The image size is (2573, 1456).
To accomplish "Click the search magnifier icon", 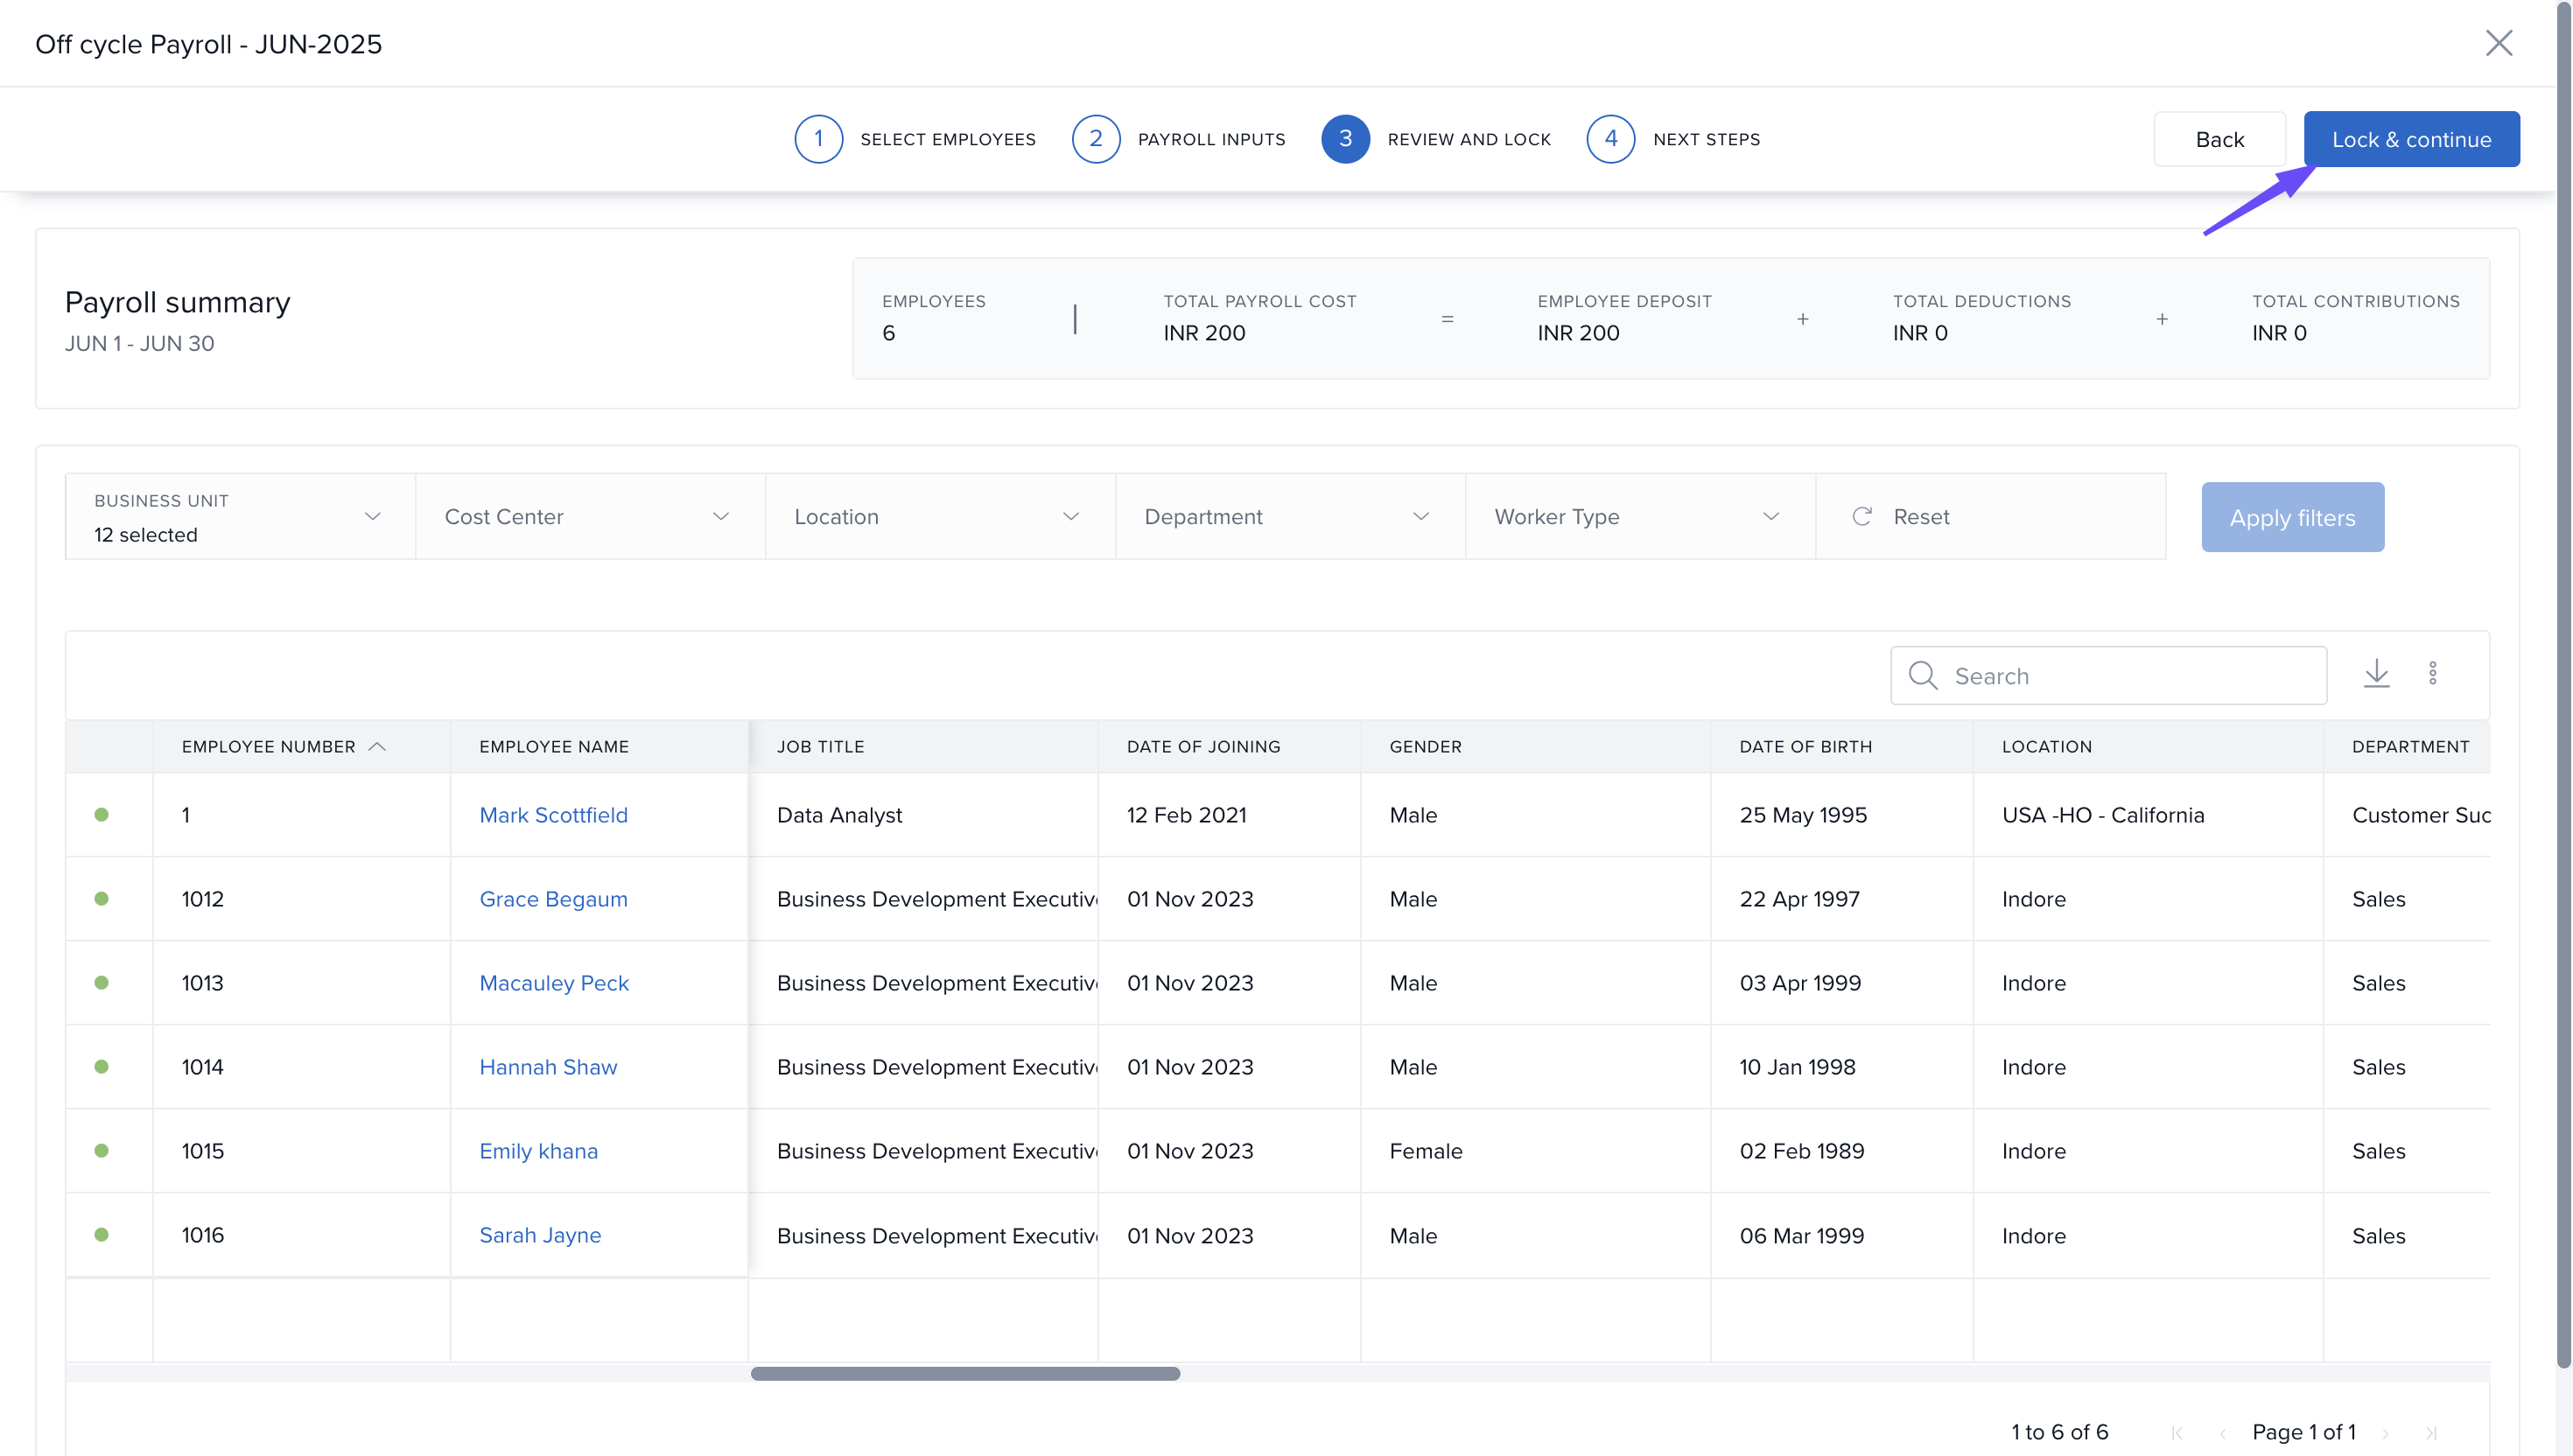I will click(x=1922, y=675).
